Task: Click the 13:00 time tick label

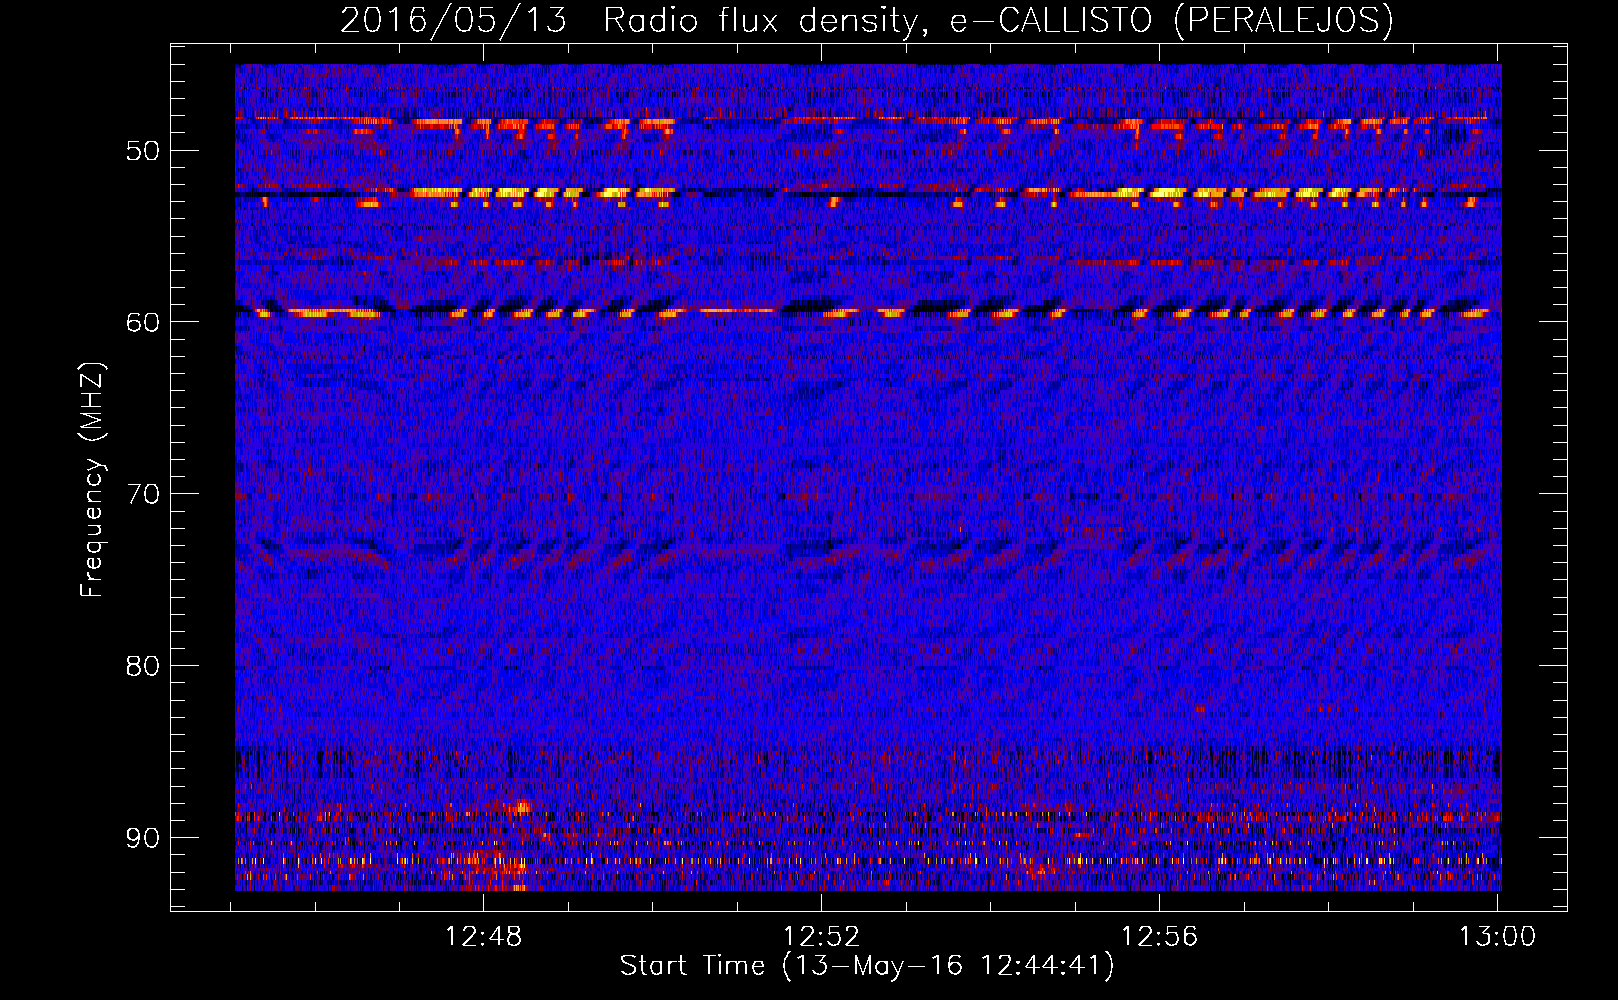Action: pos(1497,937)
